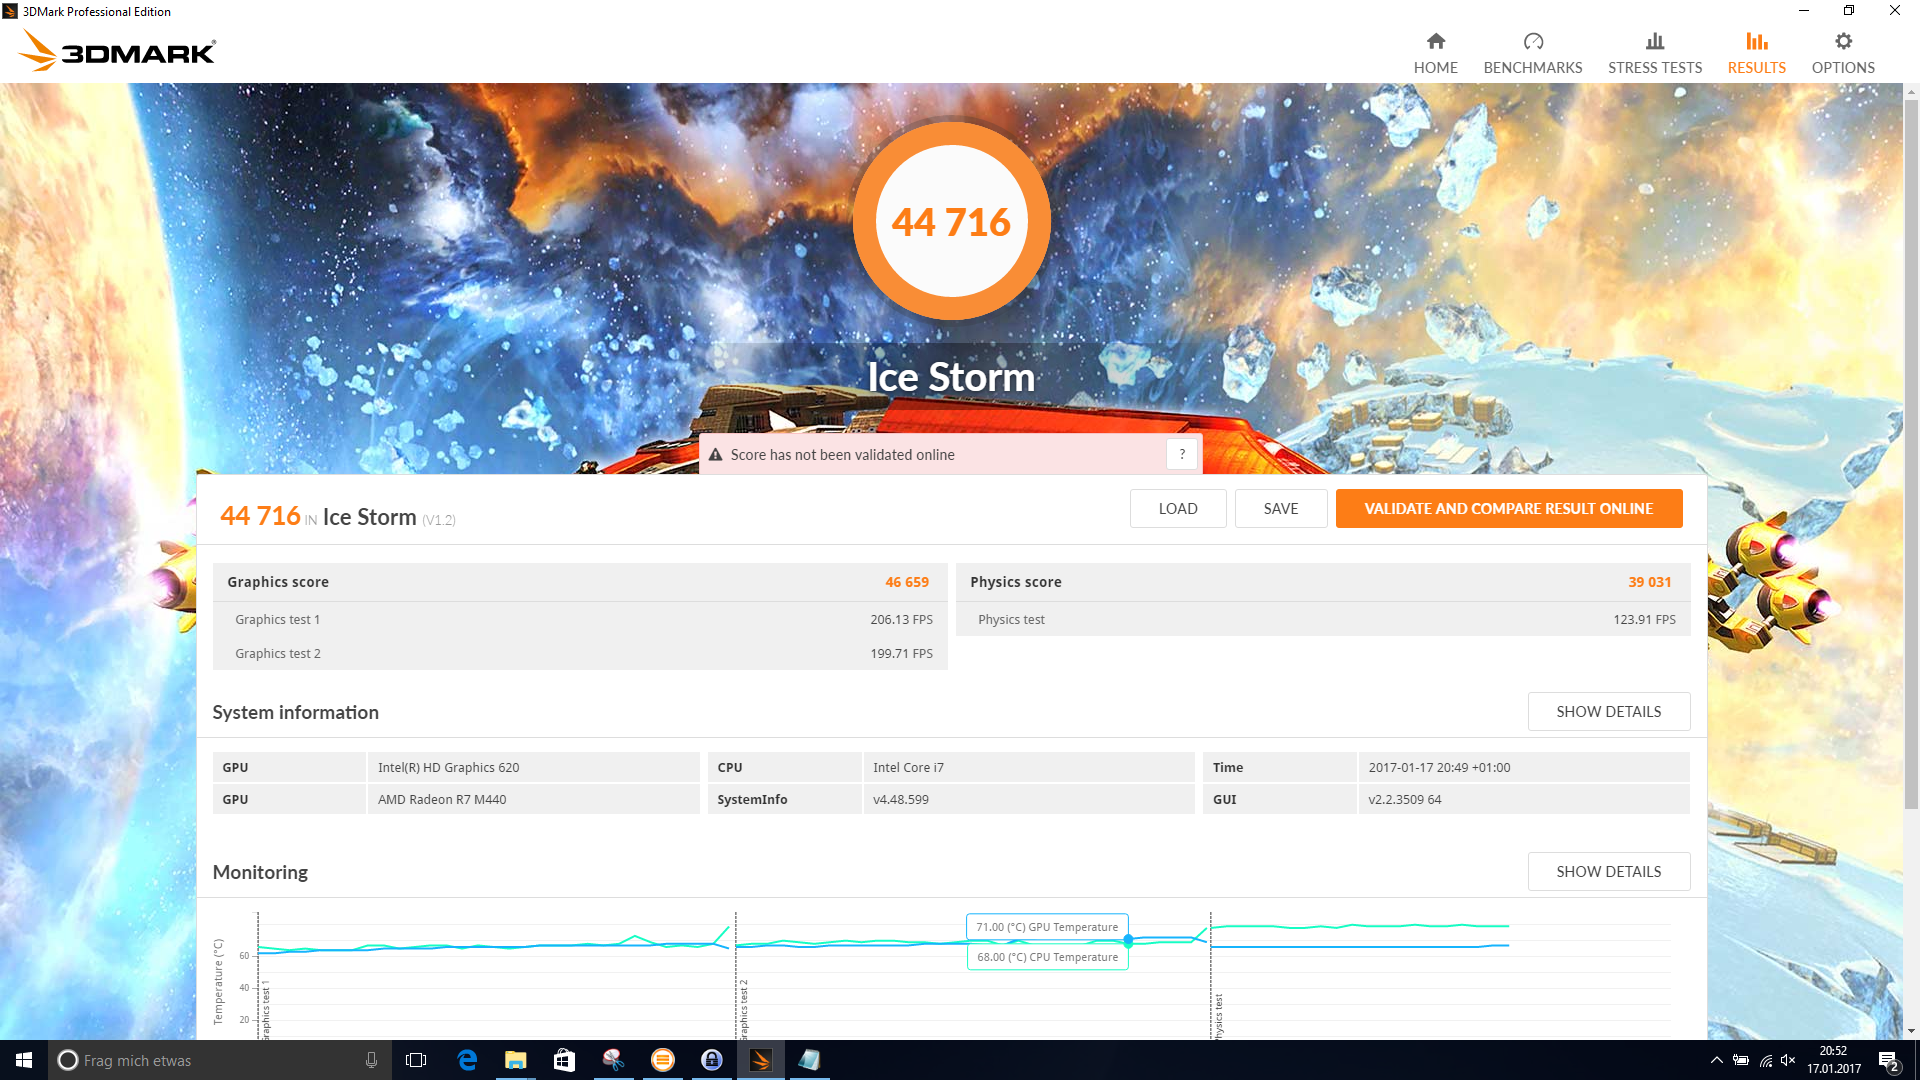The height and width of the screenshot is (1080, 1920).
Task: Show details for Monitoring section
Action: click(x=1608, y=871)
